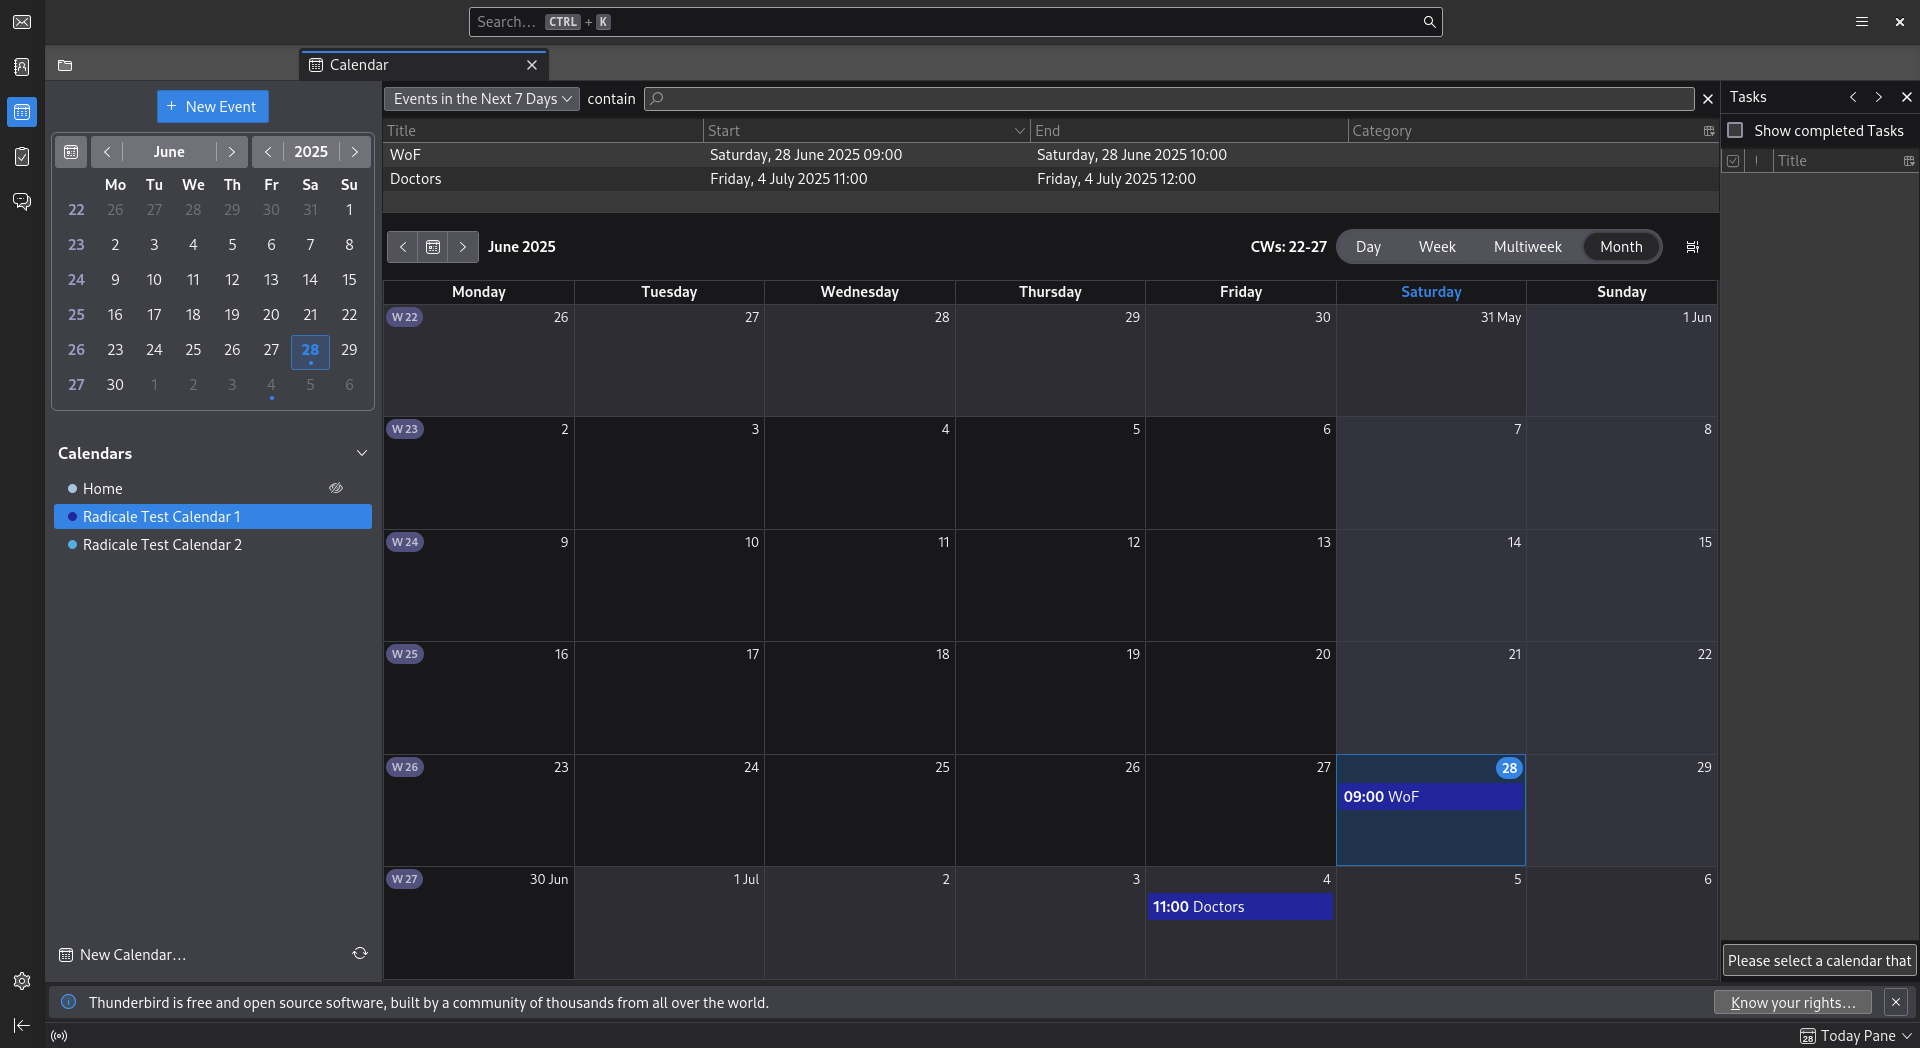Click the synchronize calendars icon
The height and width of the screenshot is (1048, 1920).
(x=360, y=954)
